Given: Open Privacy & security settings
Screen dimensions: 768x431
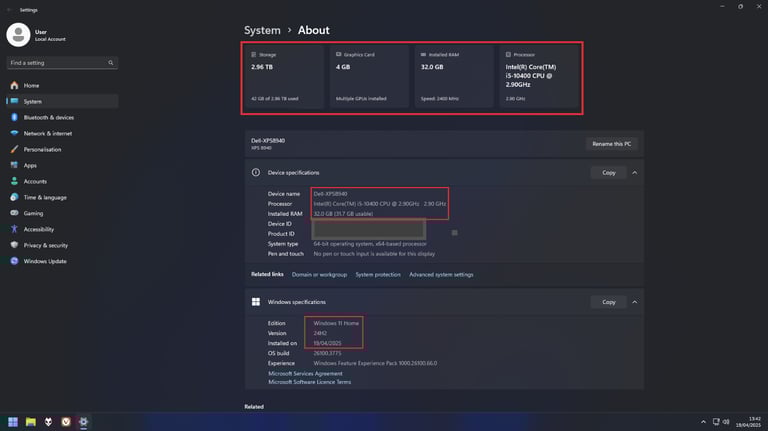Looking at the screenshot, I should (62, 245).
